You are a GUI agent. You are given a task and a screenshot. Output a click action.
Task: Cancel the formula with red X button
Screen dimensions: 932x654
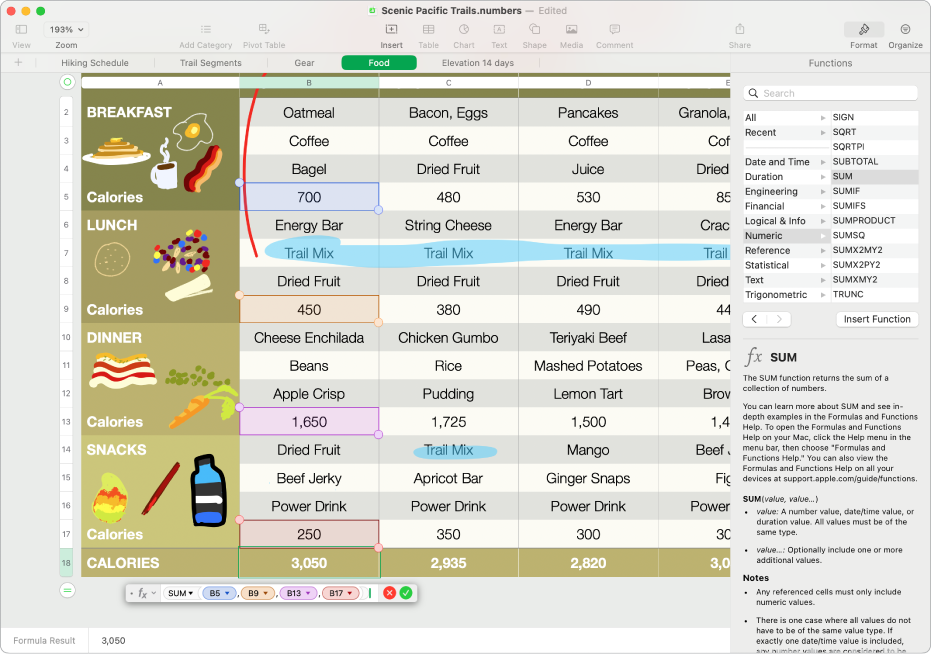(389, 593)
